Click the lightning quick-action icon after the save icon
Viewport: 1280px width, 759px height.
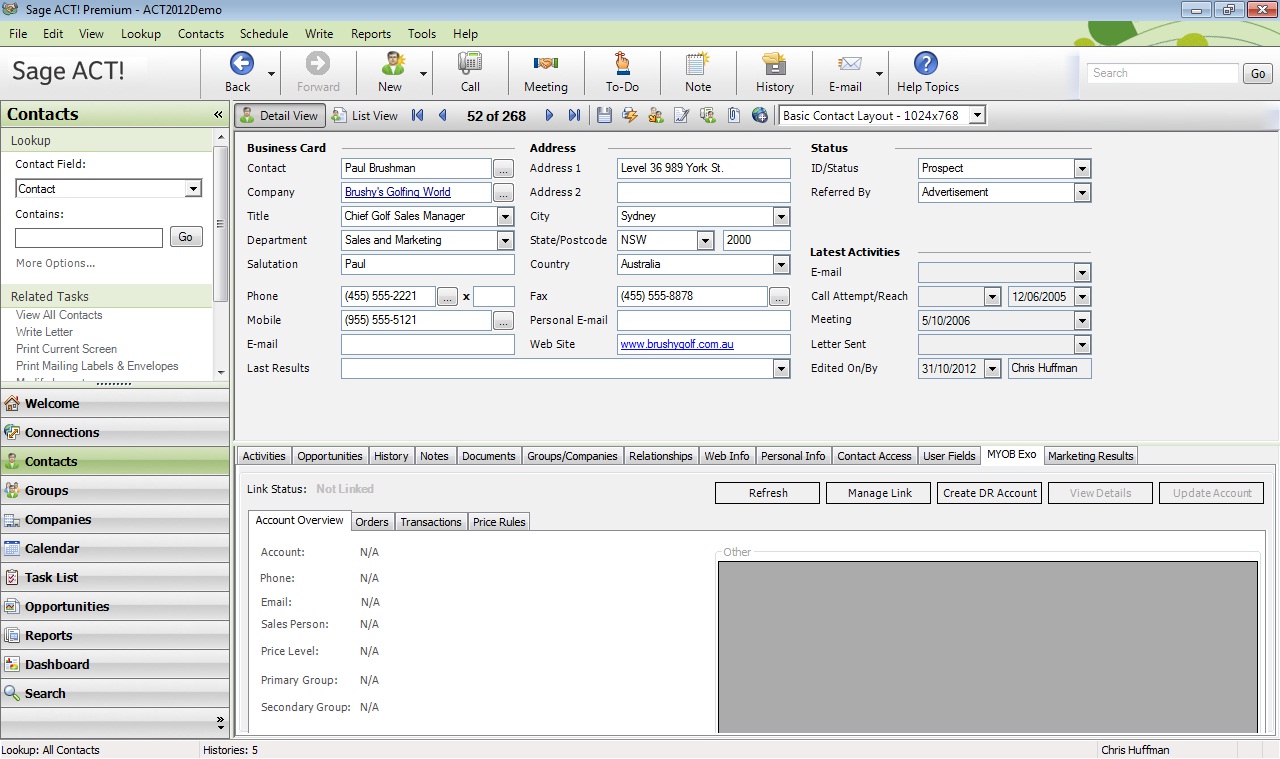[x=630, y=116]
